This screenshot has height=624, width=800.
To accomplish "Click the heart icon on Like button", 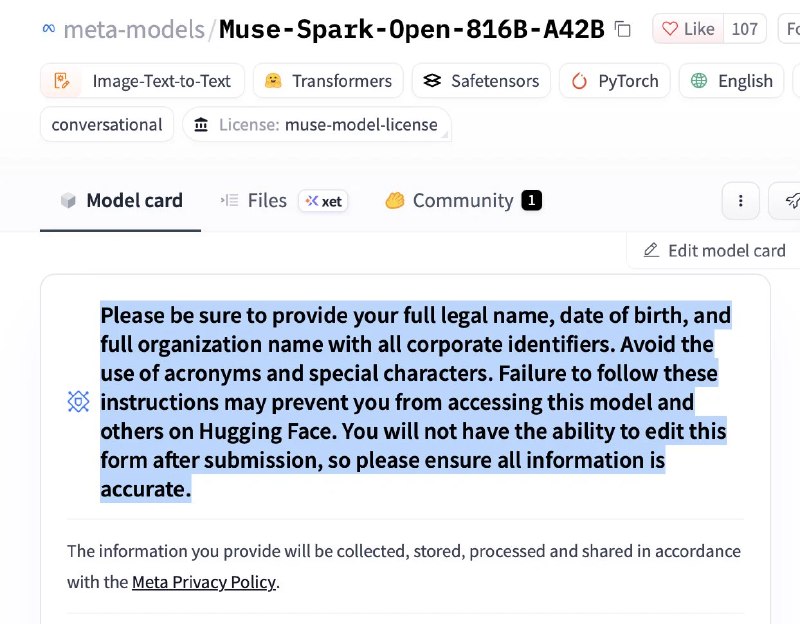I will [670, 29].
